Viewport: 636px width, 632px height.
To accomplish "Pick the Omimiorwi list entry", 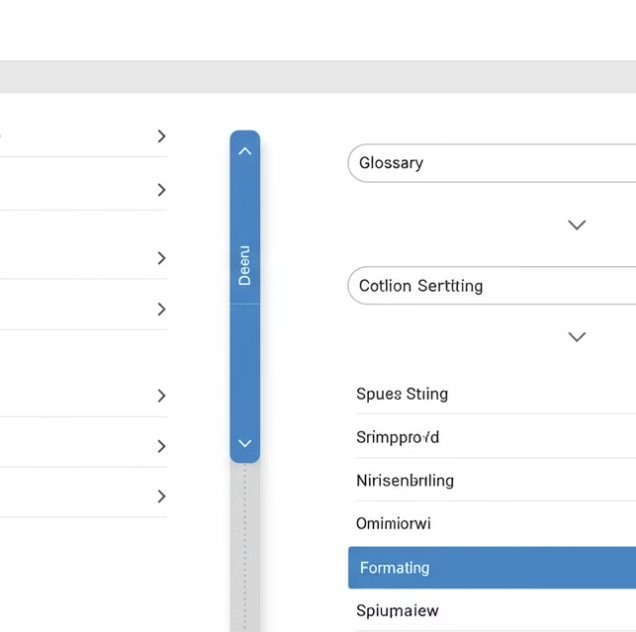I will [x=496, y=523].
